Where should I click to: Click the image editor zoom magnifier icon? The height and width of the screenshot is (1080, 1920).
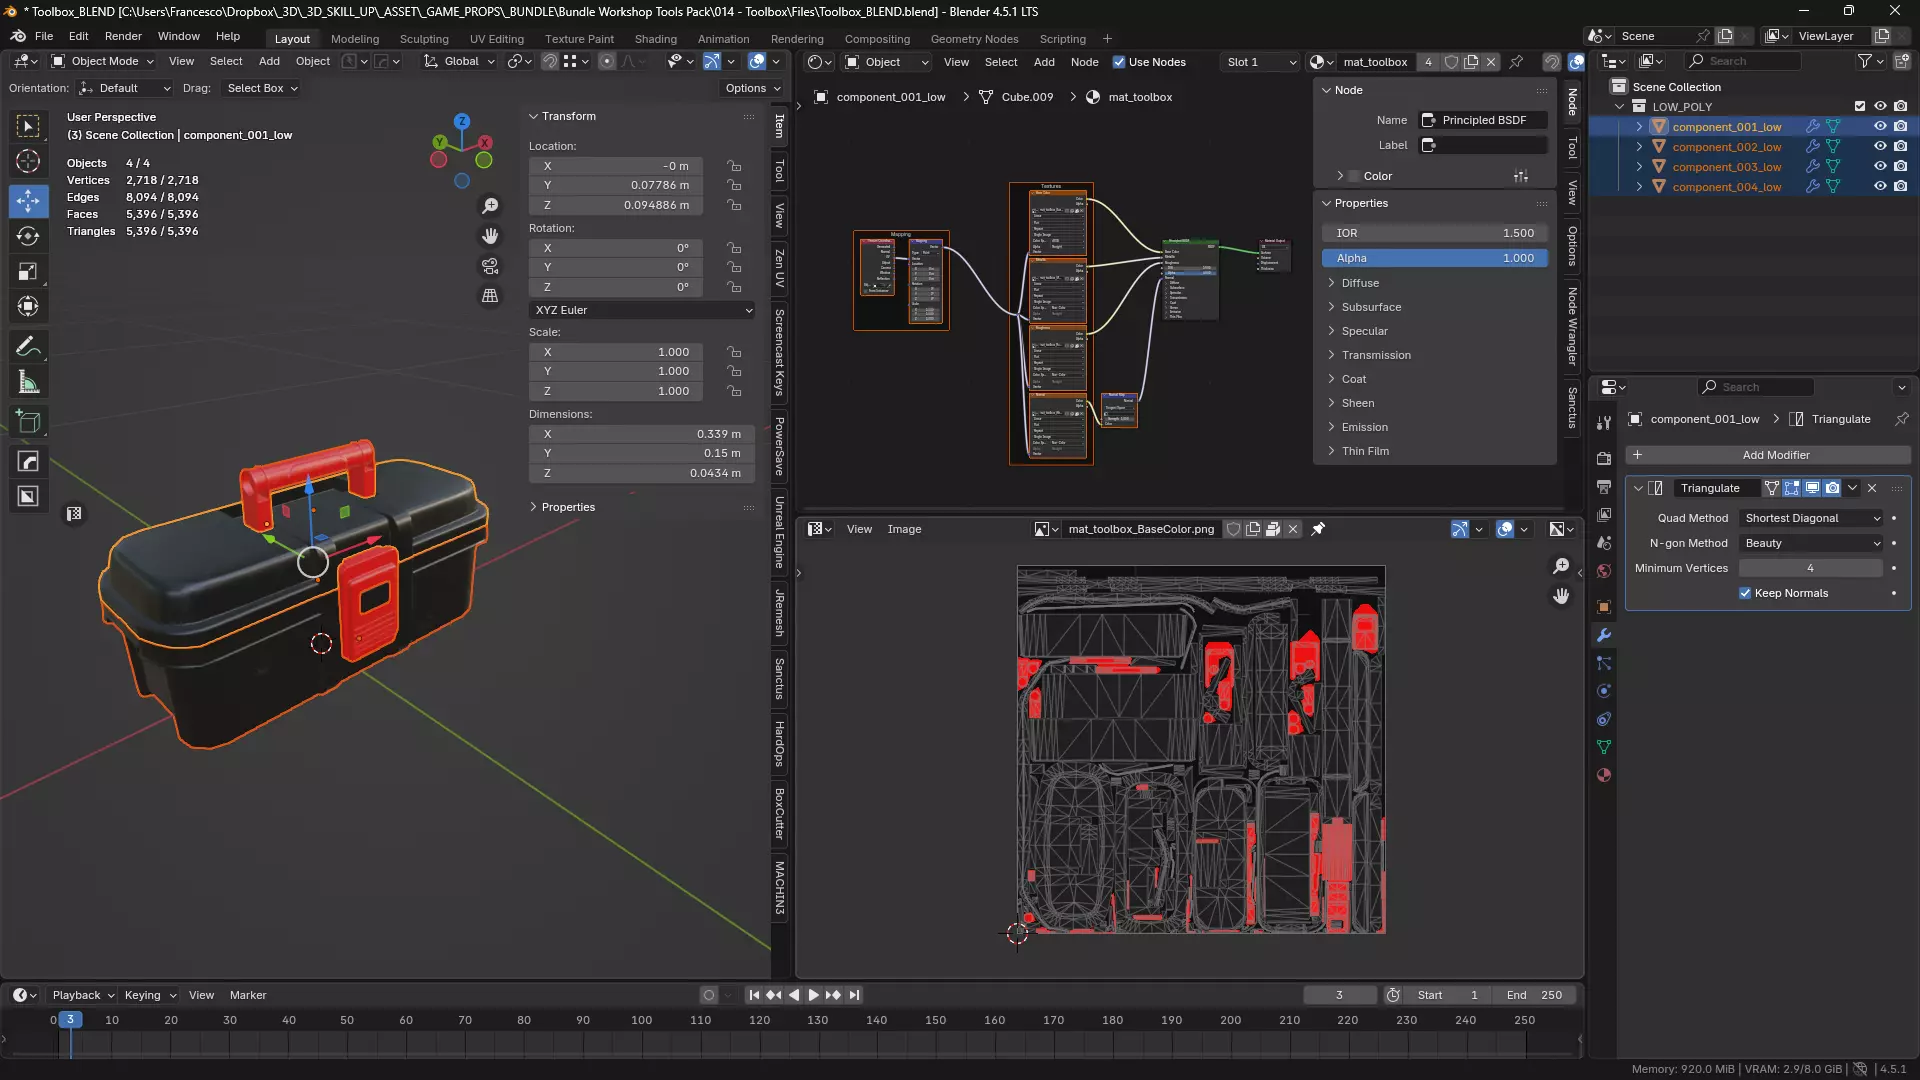pos(1561,567)
